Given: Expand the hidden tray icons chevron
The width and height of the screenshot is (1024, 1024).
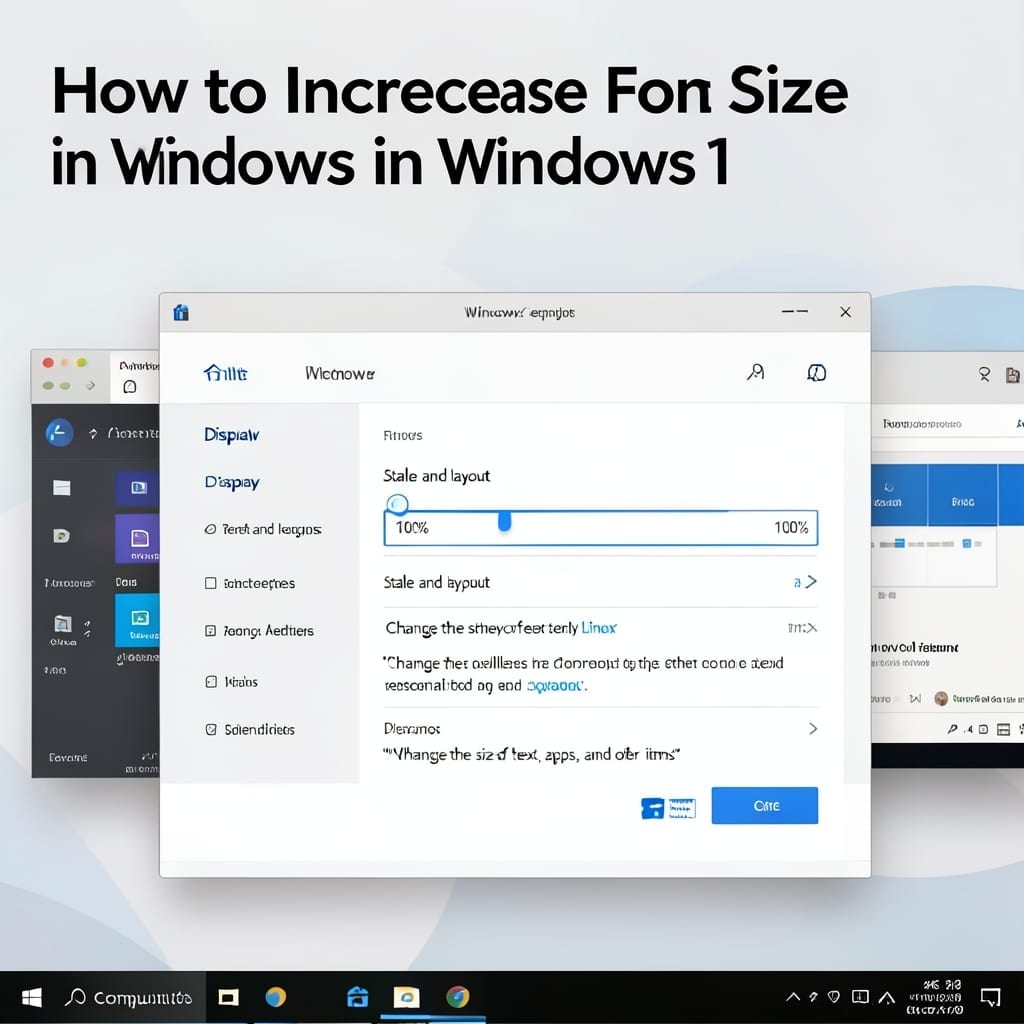Looking at the screenshot, I should coord(793,997).
